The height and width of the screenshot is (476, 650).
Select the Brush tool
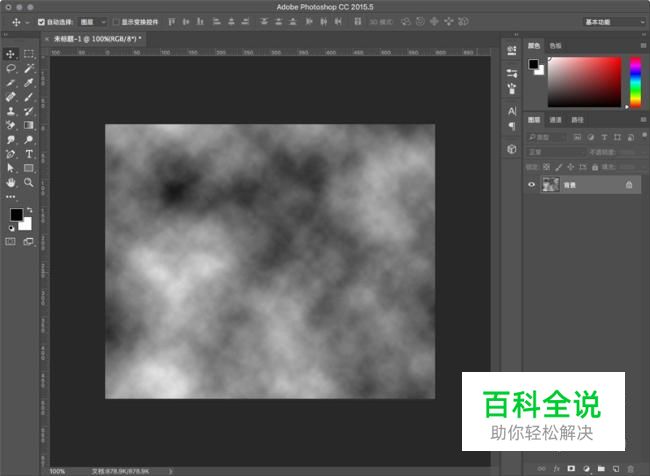(x=29, y=97)
